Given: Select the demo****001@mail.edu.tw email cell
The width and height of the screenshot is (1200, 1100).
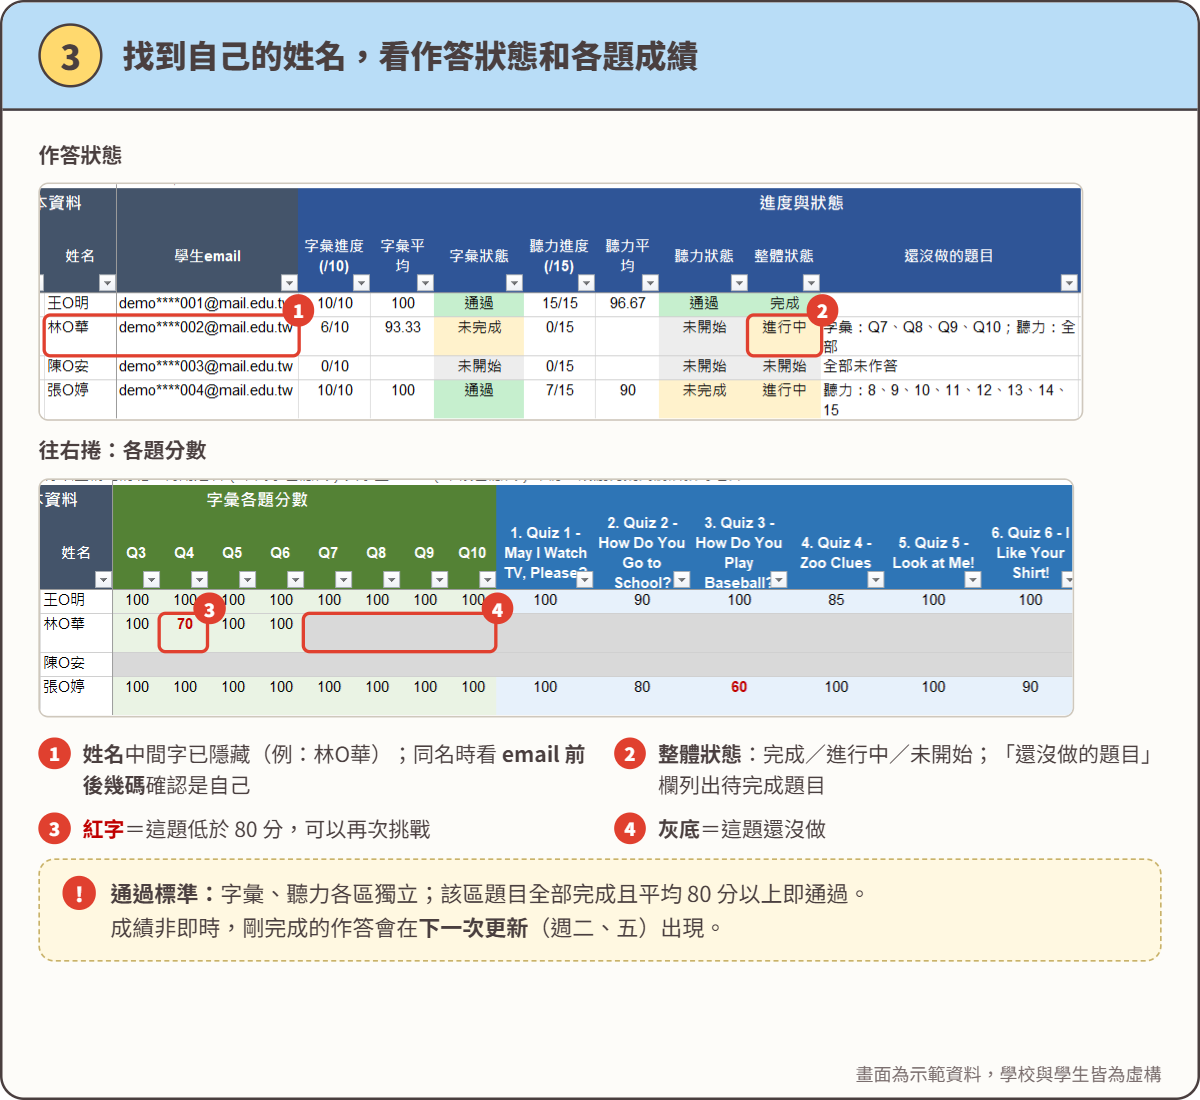Looking at the screenshot, I should (x=207, y=303).
